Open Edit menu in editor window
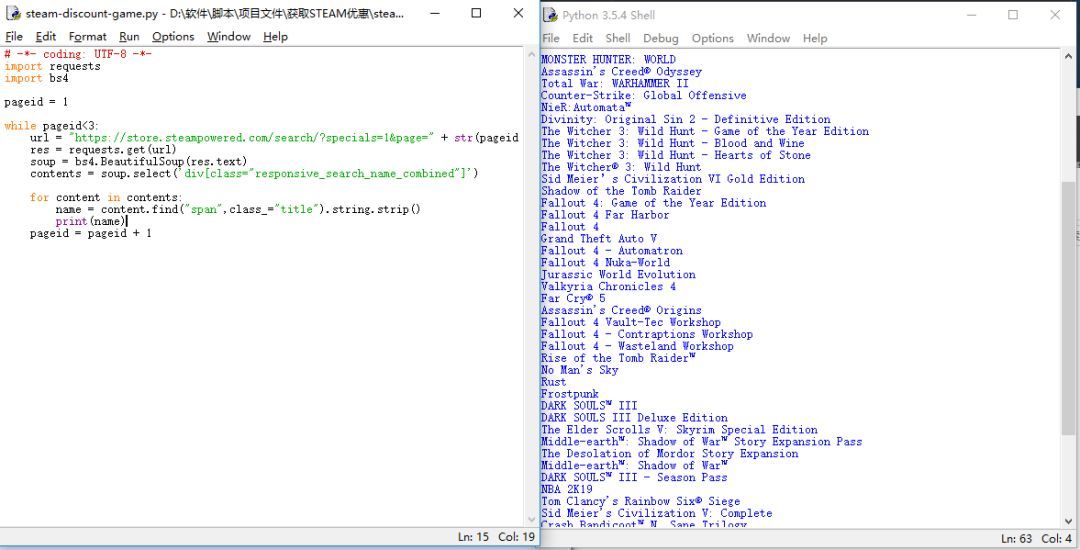 coord(46,36)
